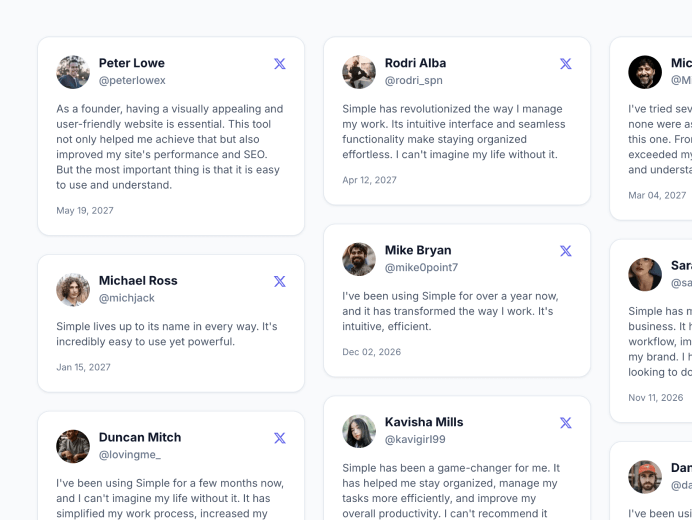Screen dimensions: 692x520
Task: Select Michael Ross's avatar image
Action: pos(73,289)
